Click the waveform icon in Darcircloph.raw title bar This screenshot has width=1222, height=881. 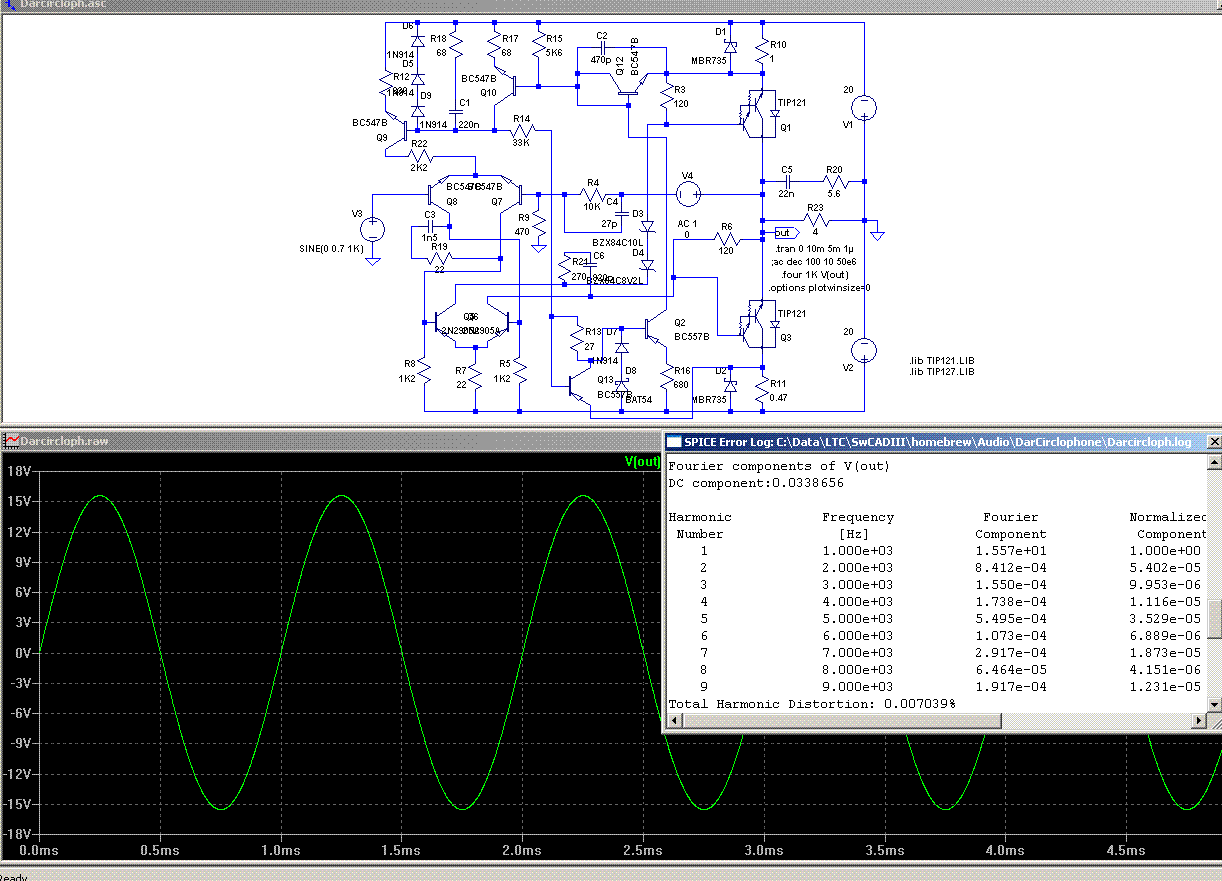(11, 440)
